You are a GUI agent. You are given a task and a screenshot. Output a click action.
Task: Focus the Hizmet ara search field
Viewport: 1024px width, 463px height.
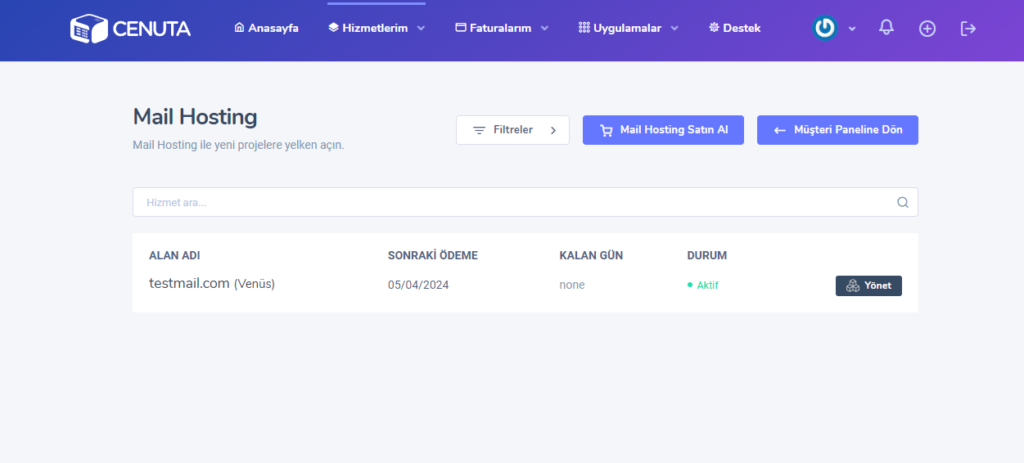click(525, 202)
